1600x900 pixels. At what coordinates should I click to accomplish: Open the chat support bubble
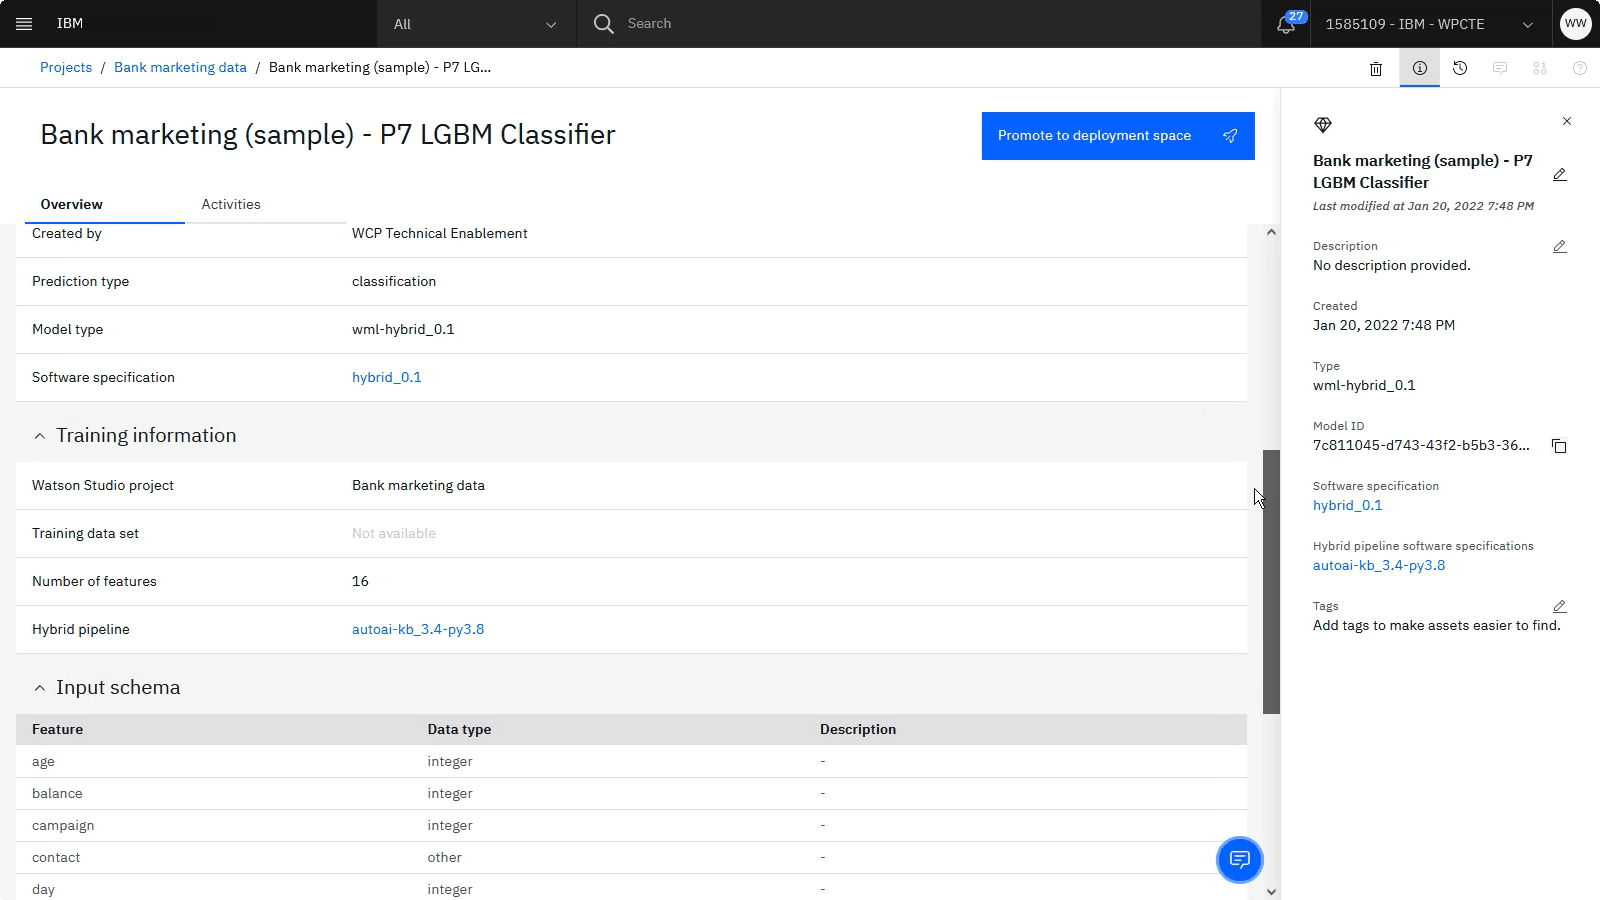(1239, 859)
